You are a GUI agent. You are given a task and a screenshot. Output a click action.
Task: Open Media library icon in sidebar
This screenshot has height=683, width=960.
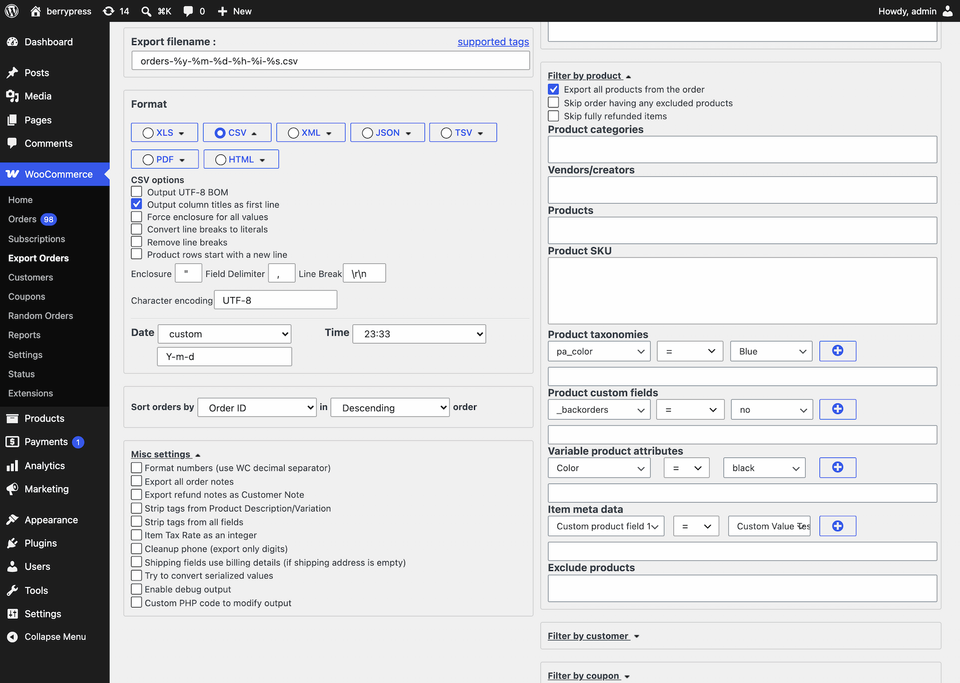coord(12,96)
